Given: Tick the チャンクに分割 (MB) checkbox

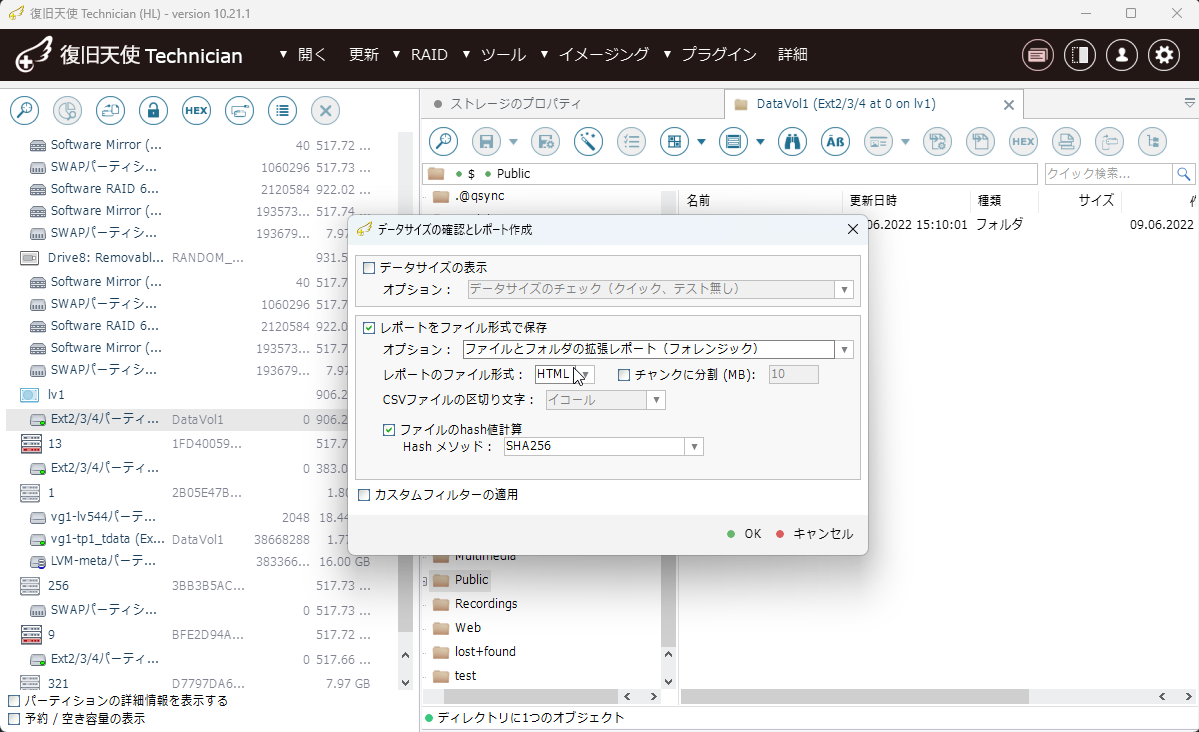Looking at the screenshot, I should tap(624, 375).
